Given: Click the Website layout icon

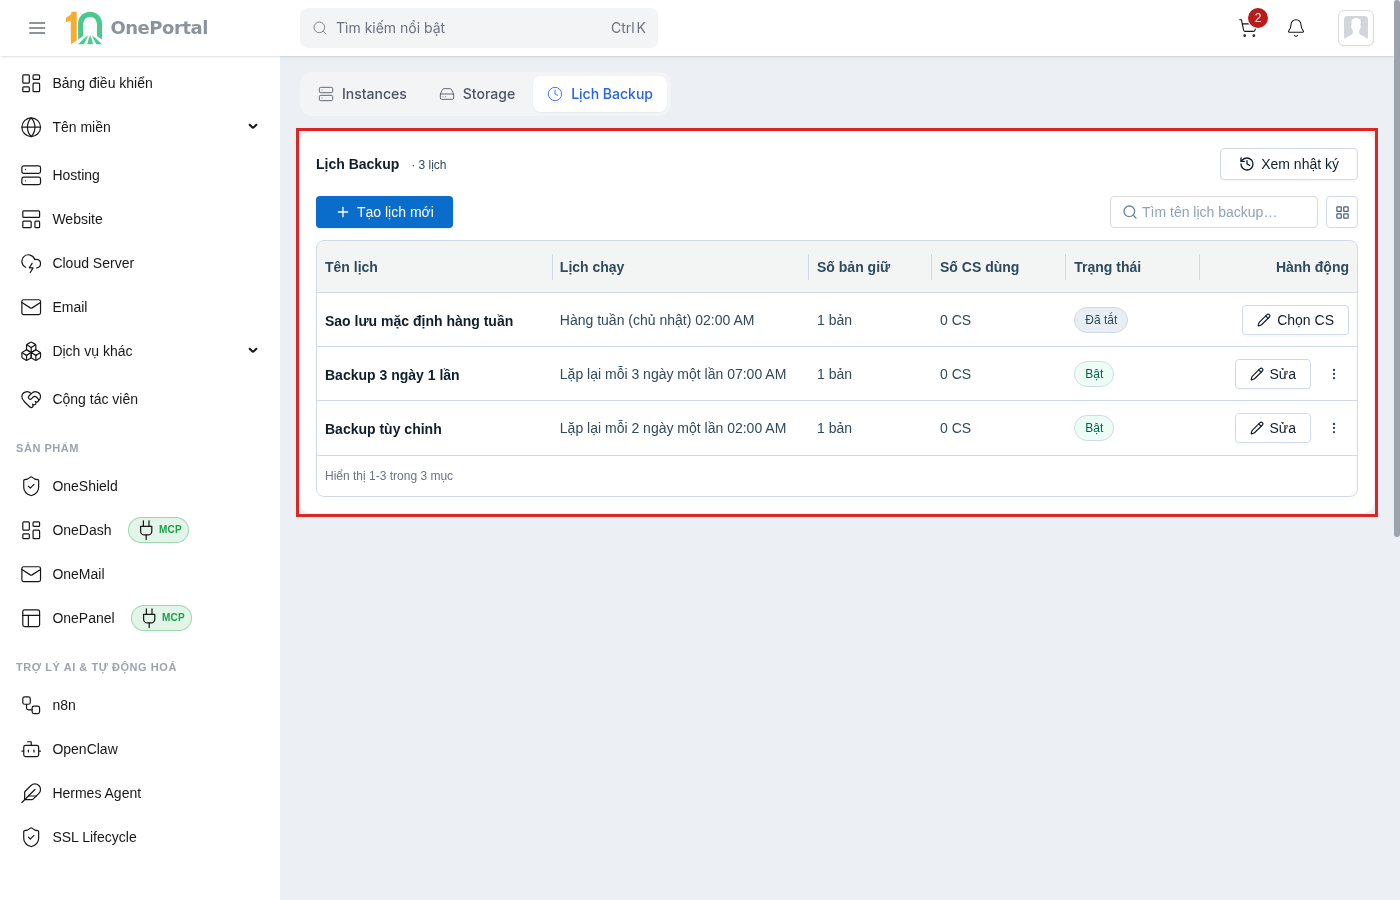Looking at the screenshot, I should pos(31,219).
